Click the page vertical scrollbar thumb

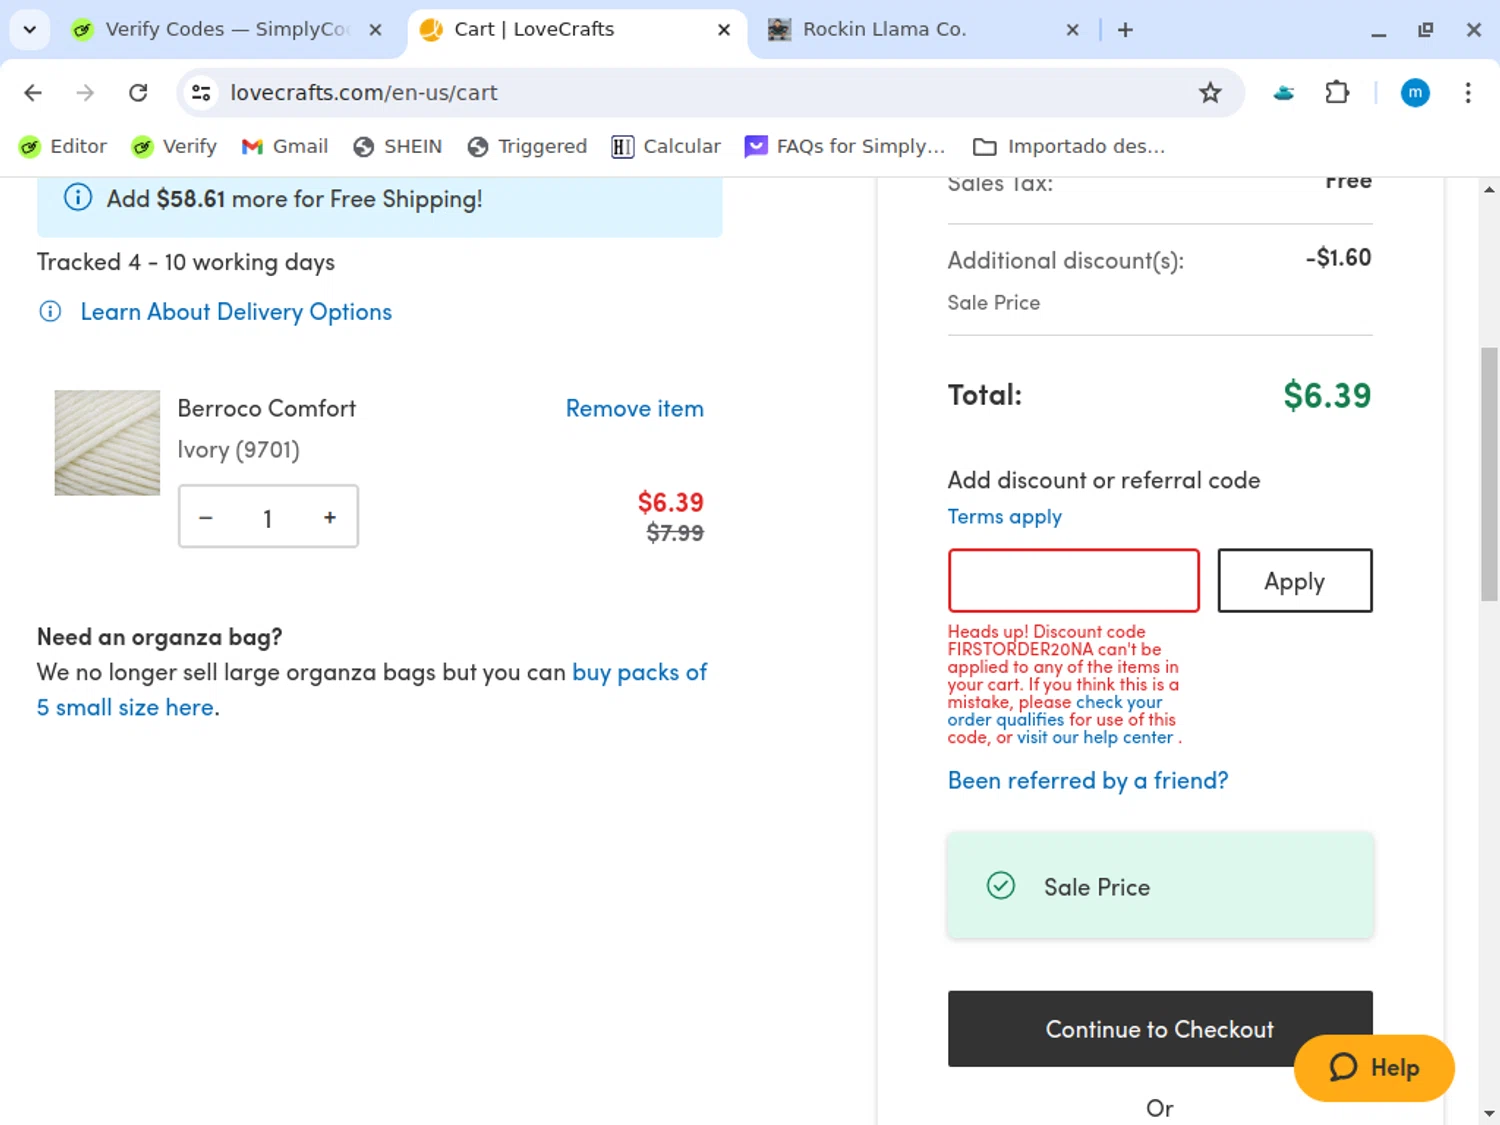click(x=1490, y=475)
